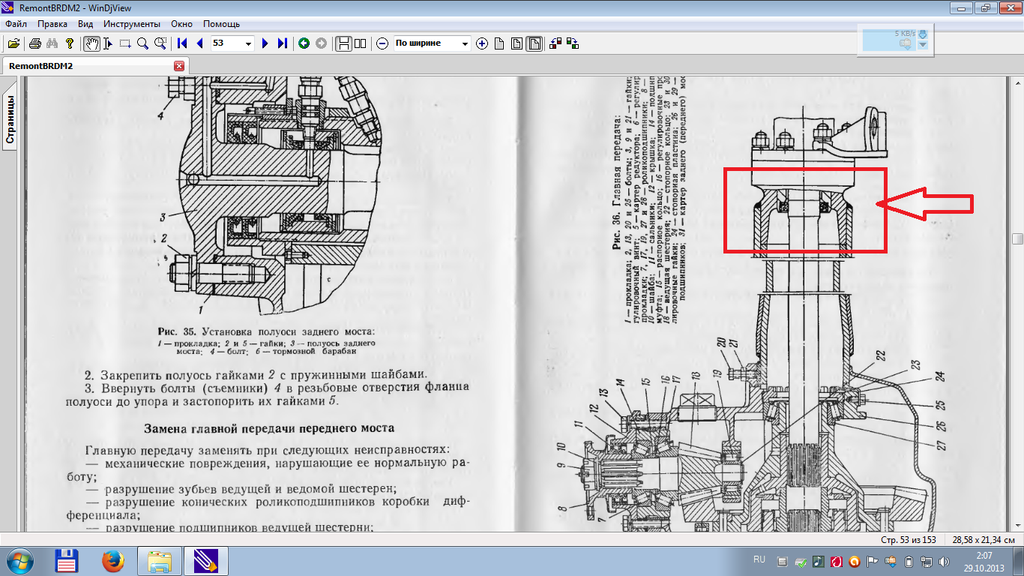Open the Помощь menu
The width and height of the screenshot is (1024, 576).
[221, 24]
